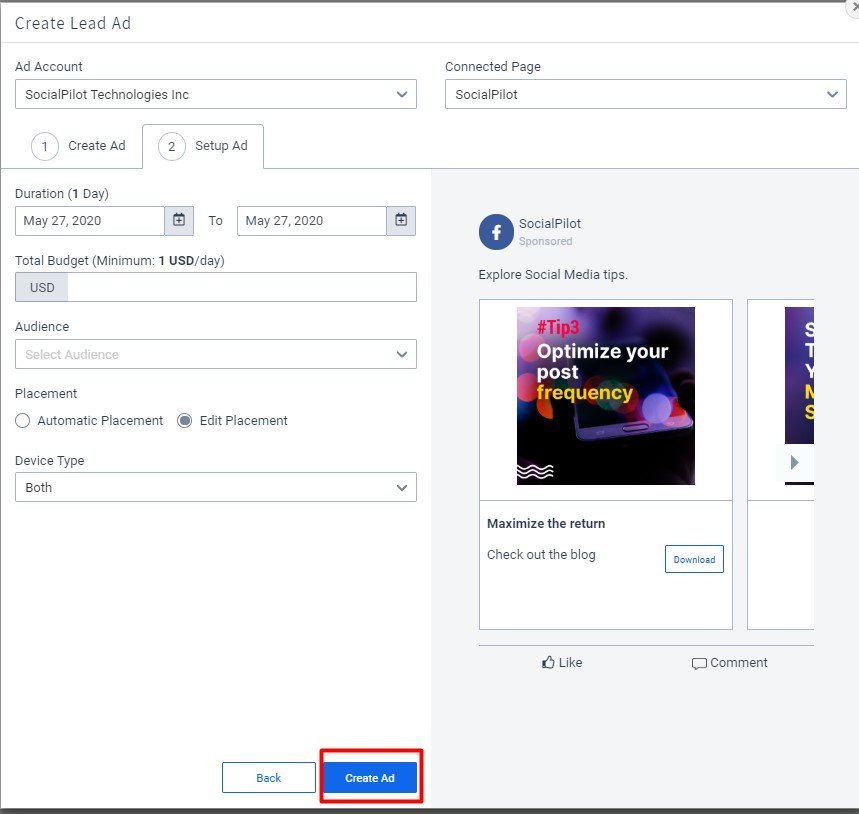Click the Download button in ad preview
859x814 pixels.
[x=694, y=559]
